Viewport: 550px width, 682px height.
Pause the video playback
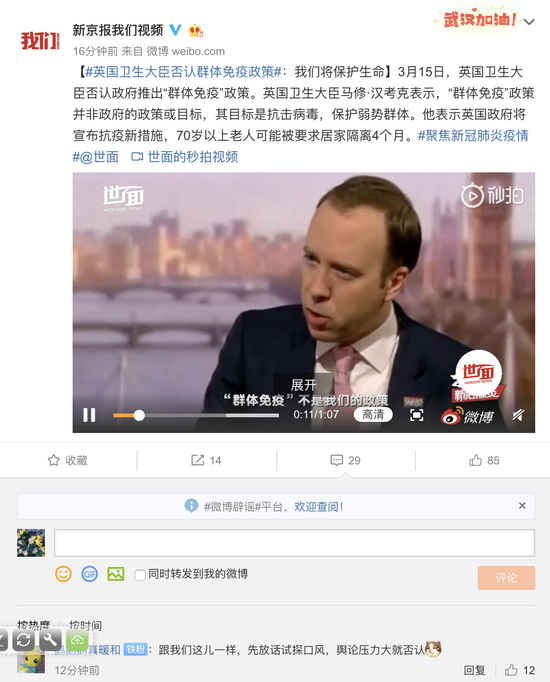(x=89, y=415)
